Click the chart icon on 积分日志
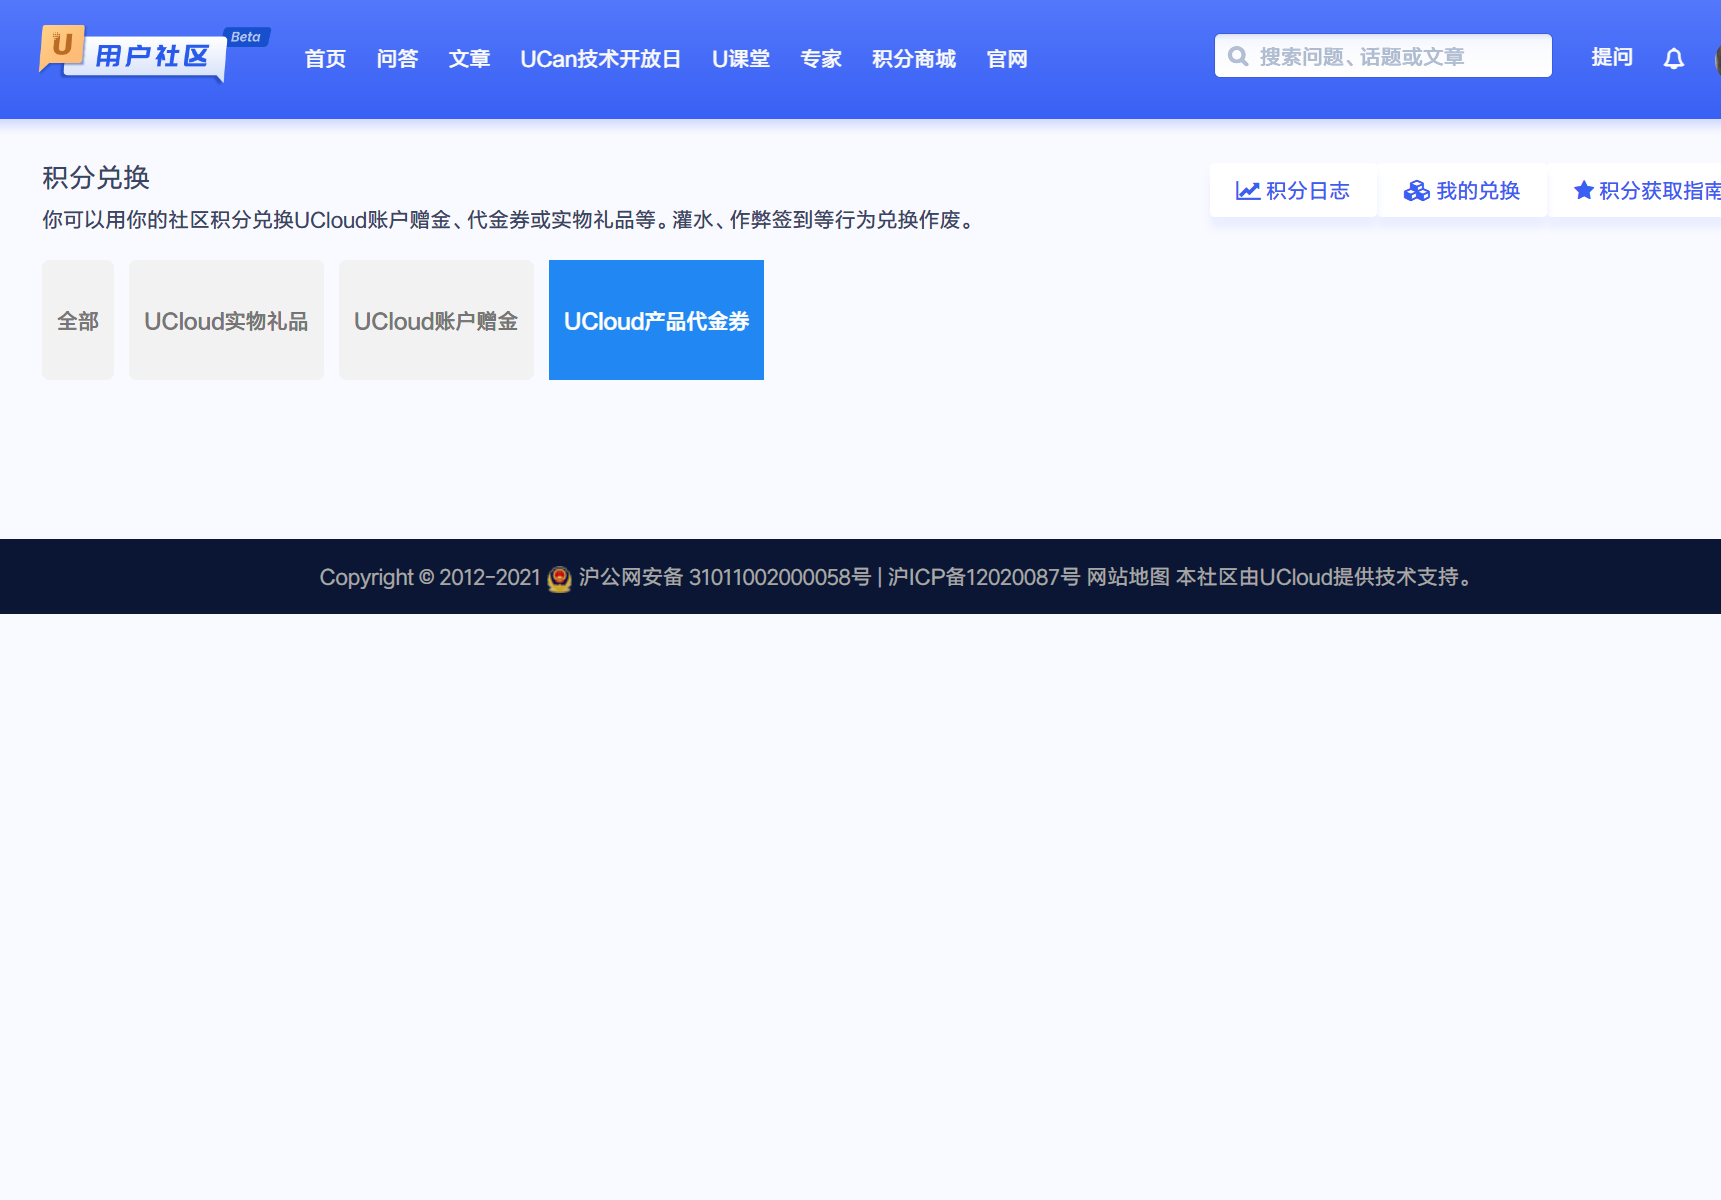Image resolution: width=1721 pixels, height=1200 pixels. coord(1248,191)
